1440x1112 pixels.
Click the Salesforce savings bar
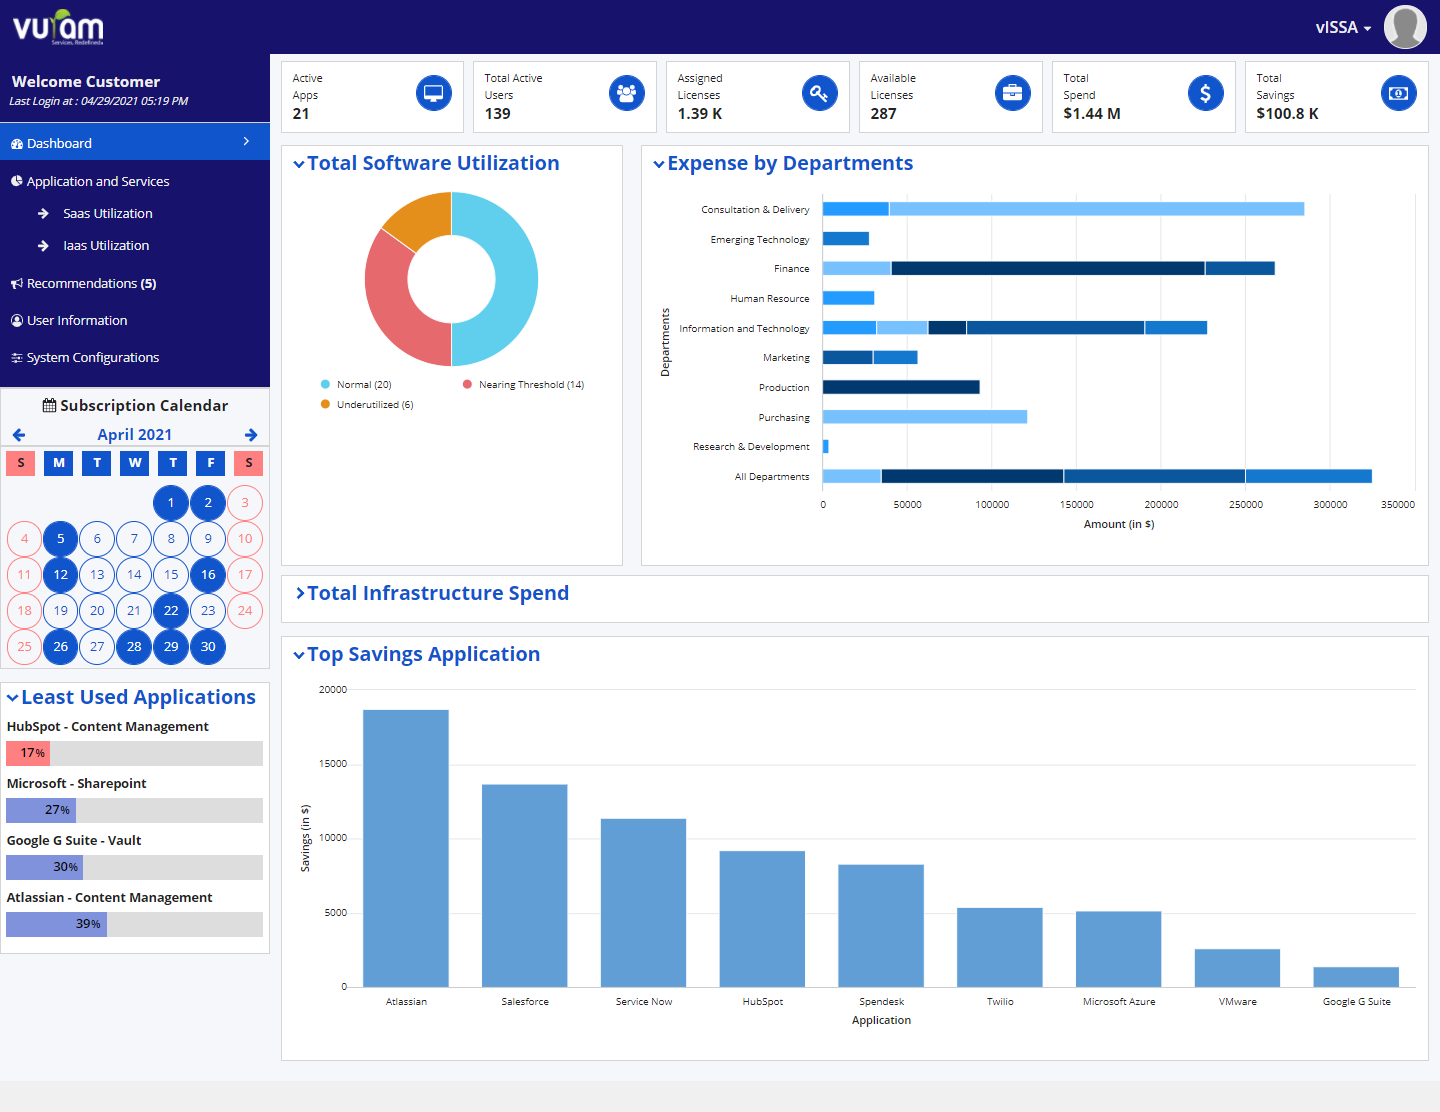(525, 886)
